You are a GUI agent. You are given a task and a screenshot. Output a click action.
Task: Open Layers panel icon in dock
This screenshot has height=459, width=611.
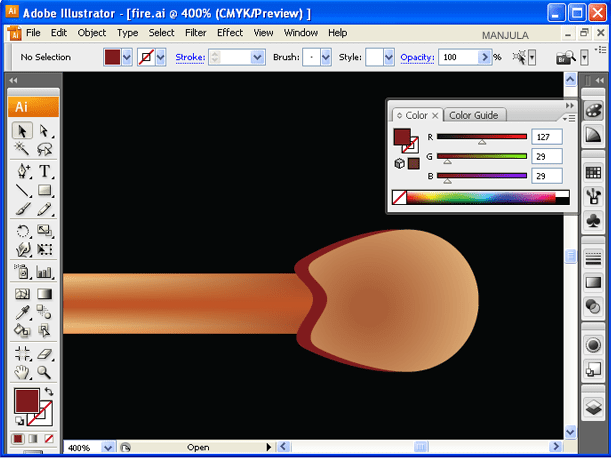click(593, 408)
